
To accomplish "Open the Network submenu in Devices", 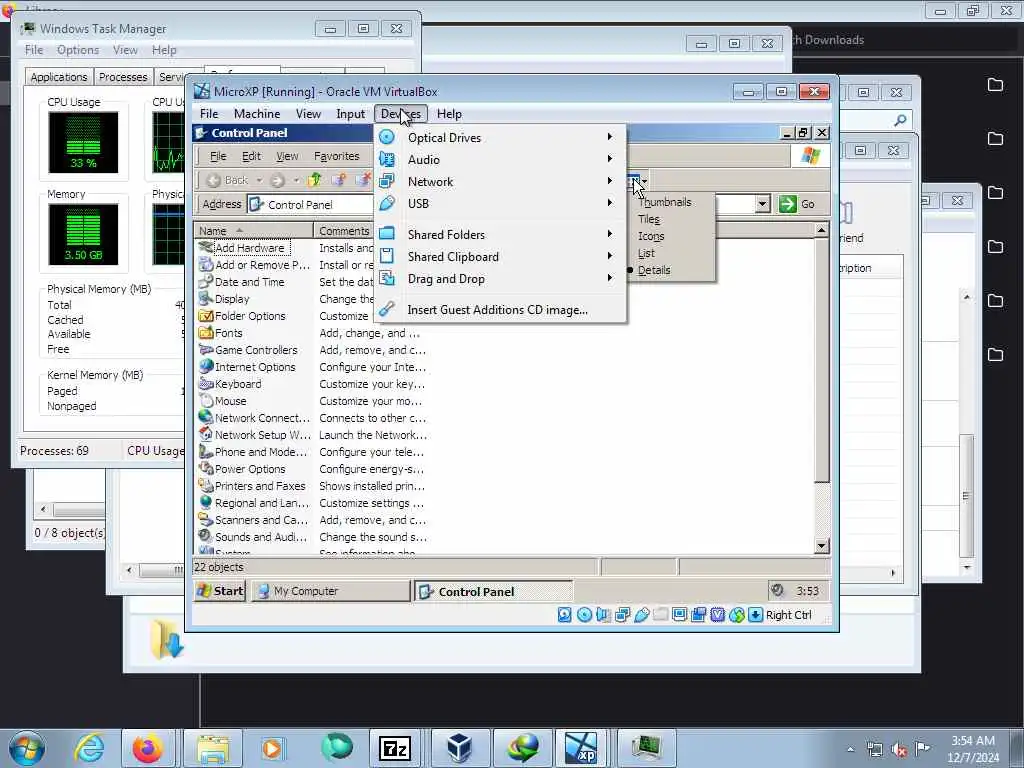I will tap(500, 182).
